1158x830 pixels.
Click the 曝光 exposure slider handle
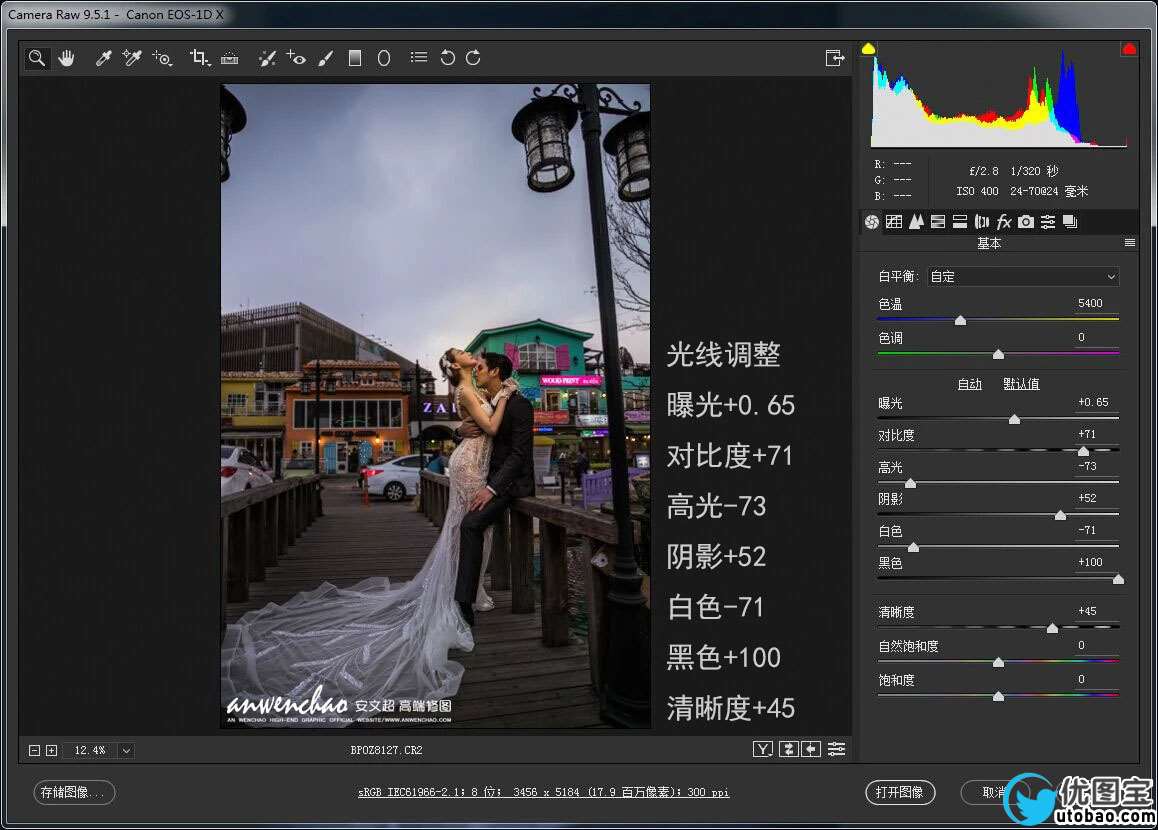1015,419
